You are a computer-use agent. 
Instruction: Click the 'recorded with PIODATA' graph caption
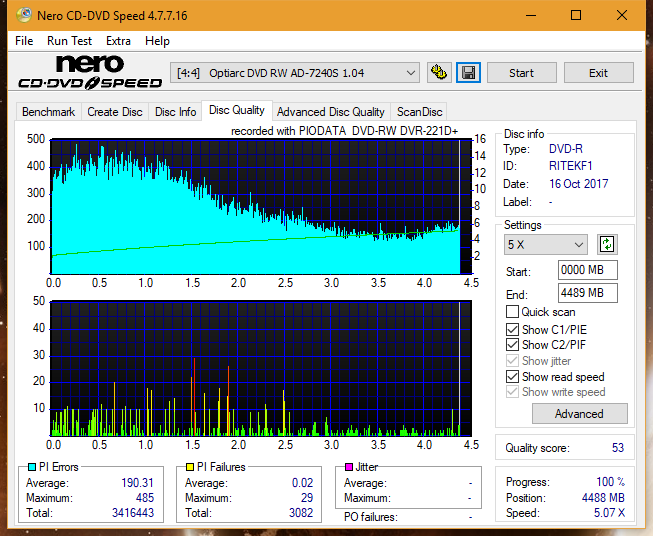coord(345,131)
